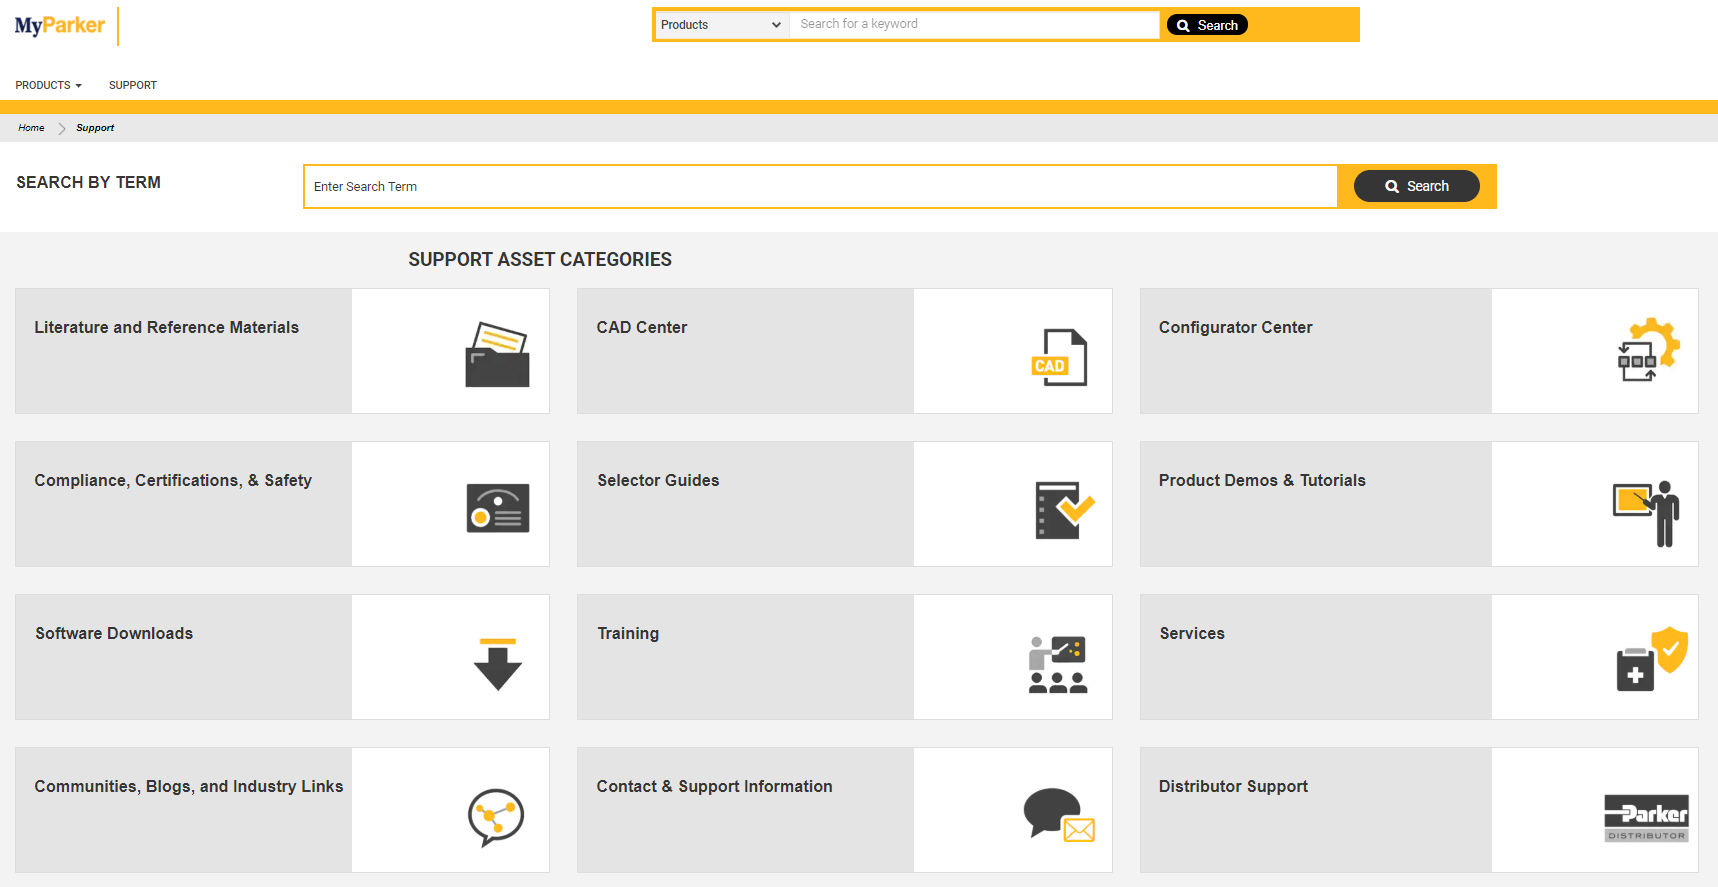The image size is (1718, 887).
Task: Open the Product Demos presenter icon
Action: 1646,513
